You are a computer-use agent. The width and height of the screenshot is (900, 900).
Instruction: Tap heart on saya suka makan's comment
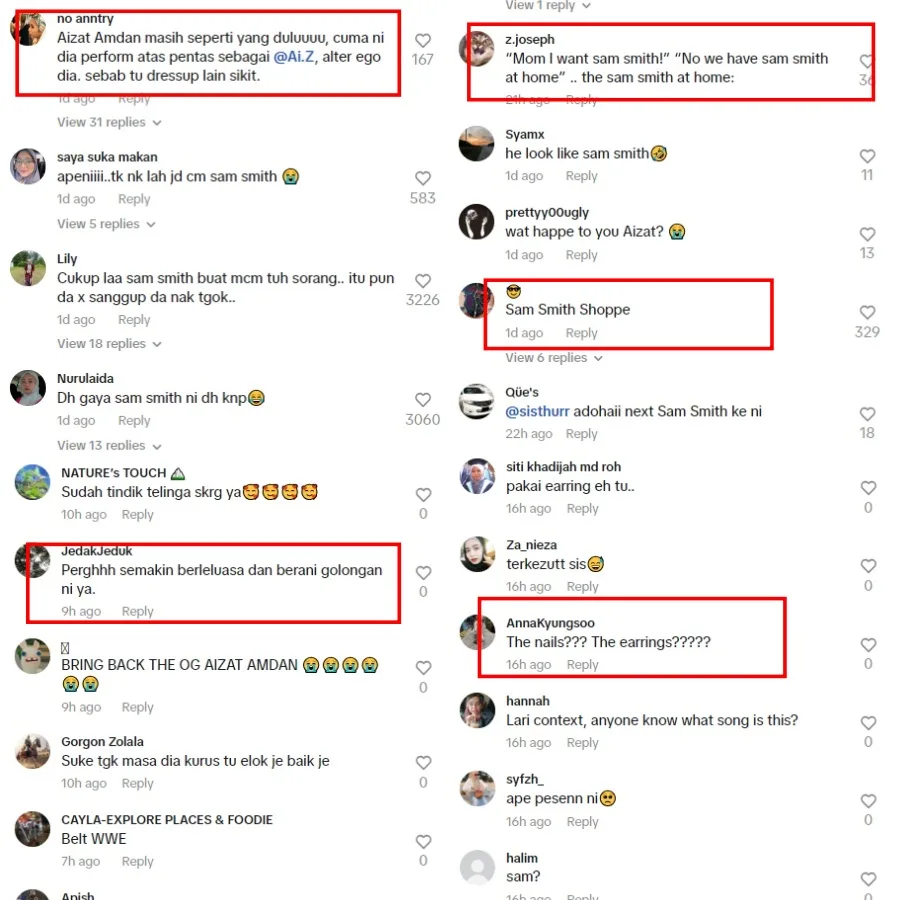(x=423, y=179)
